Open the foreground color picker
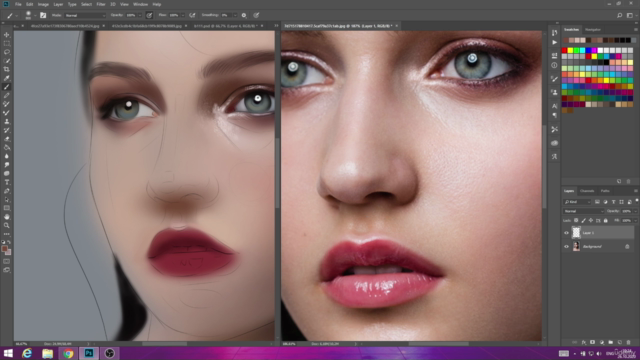The image size is (640, 360). pos(4,249)
